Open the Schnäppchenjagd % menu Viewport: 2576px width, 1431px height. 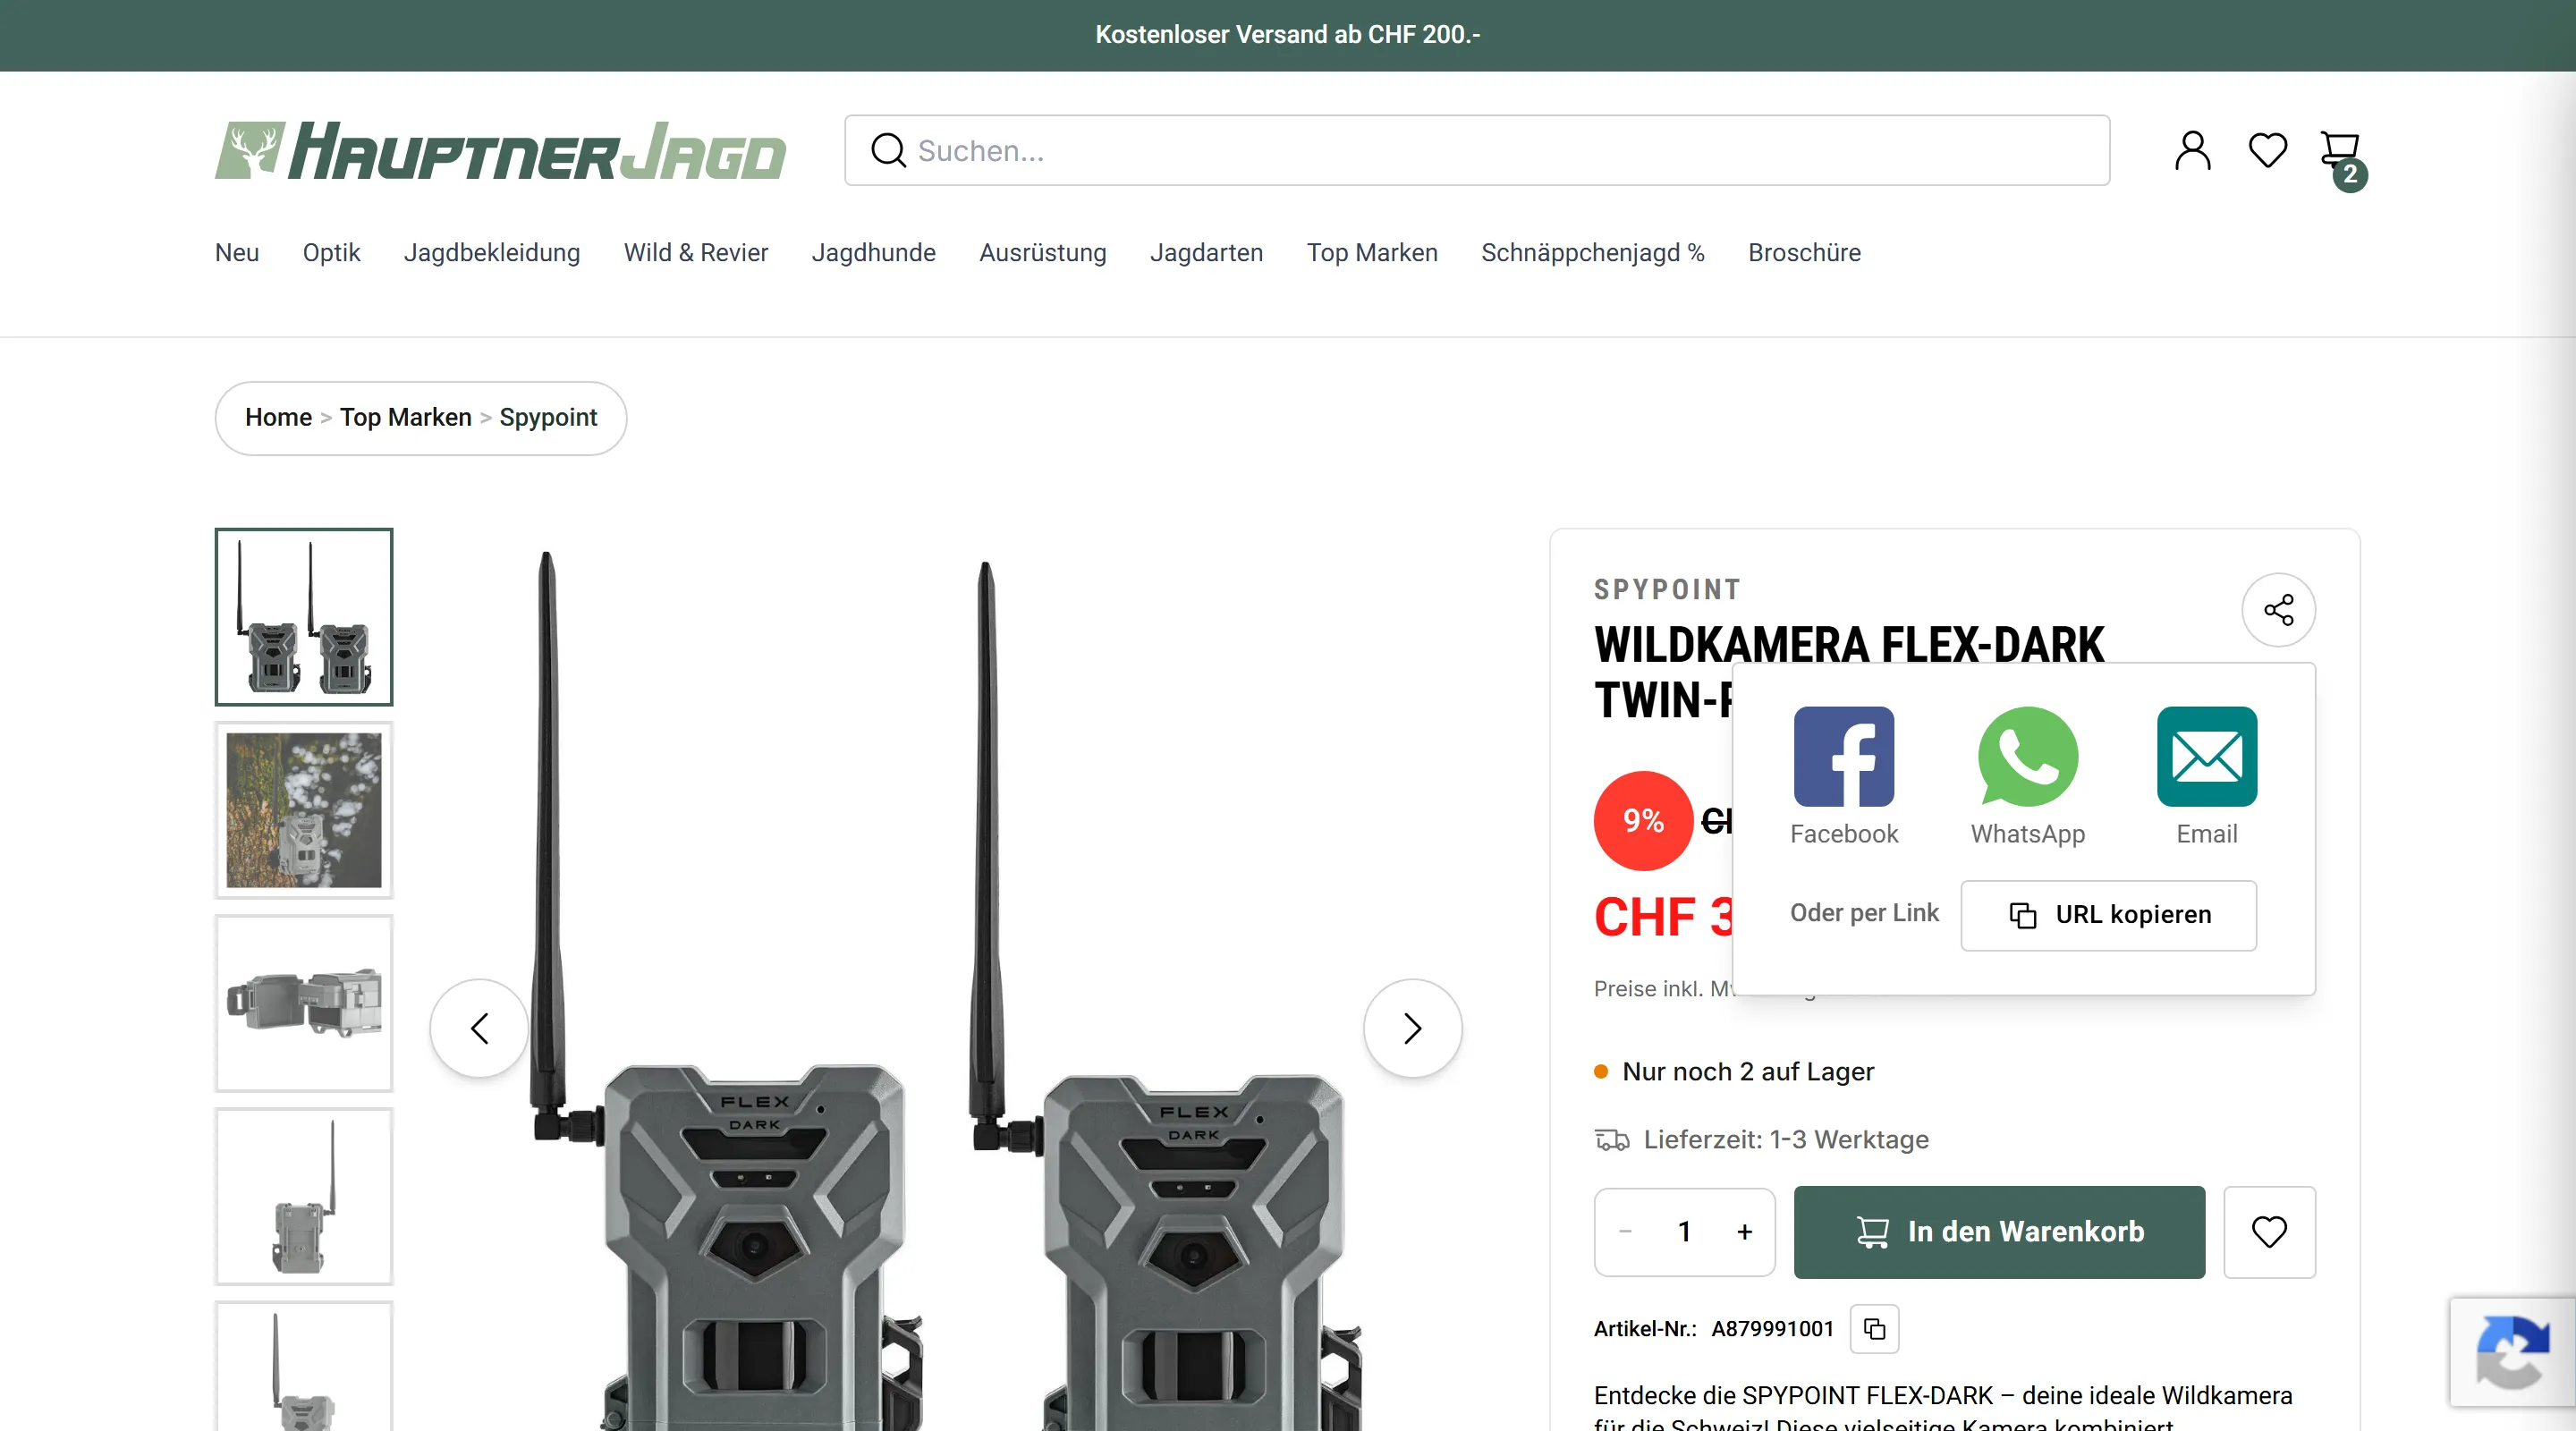1592,253
